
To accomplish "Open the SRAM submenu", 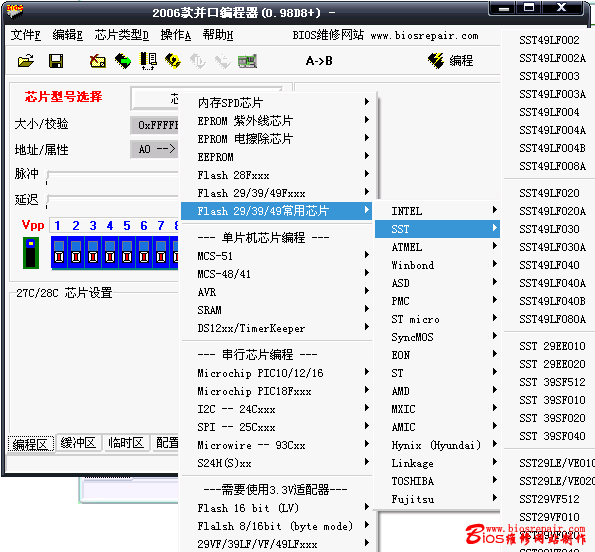I will (x=276, y=310).
